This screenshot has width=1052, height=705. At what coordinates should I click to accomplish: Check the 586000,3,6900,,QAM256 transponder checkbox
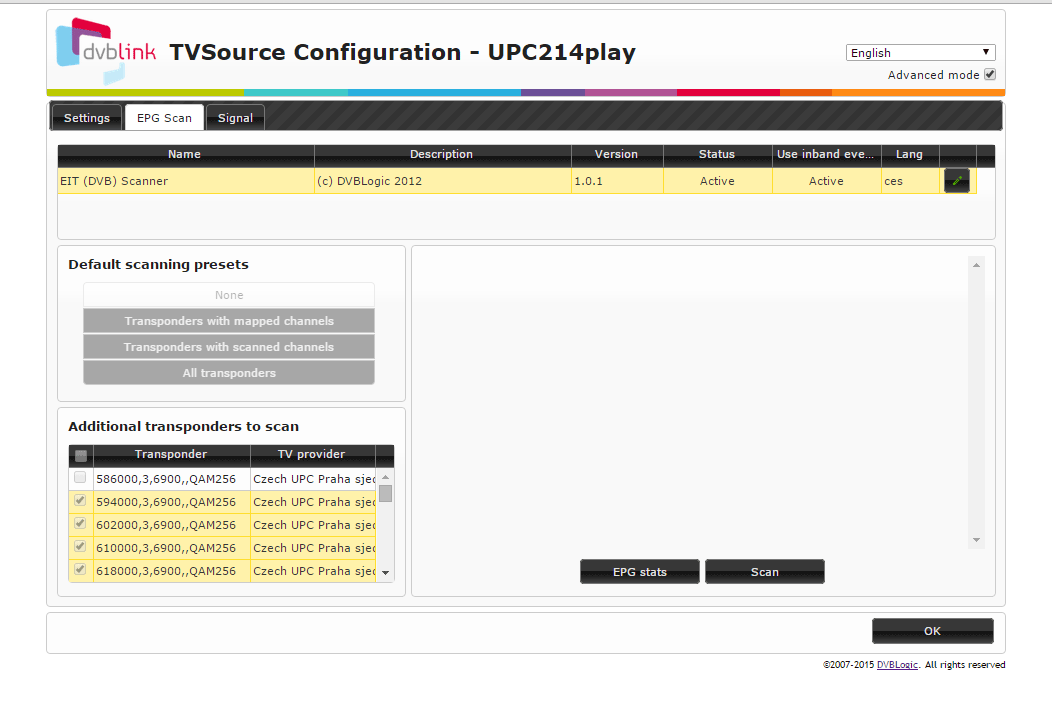[x=80, y=478]
